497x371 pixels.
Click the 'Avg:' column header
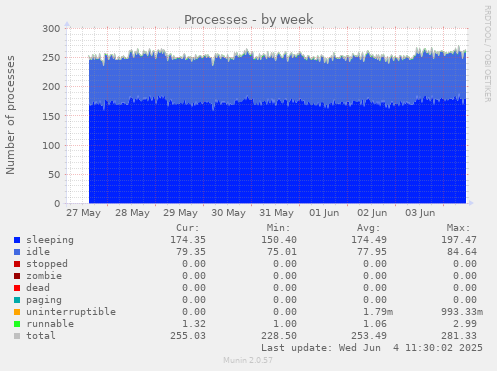point(368,228)
